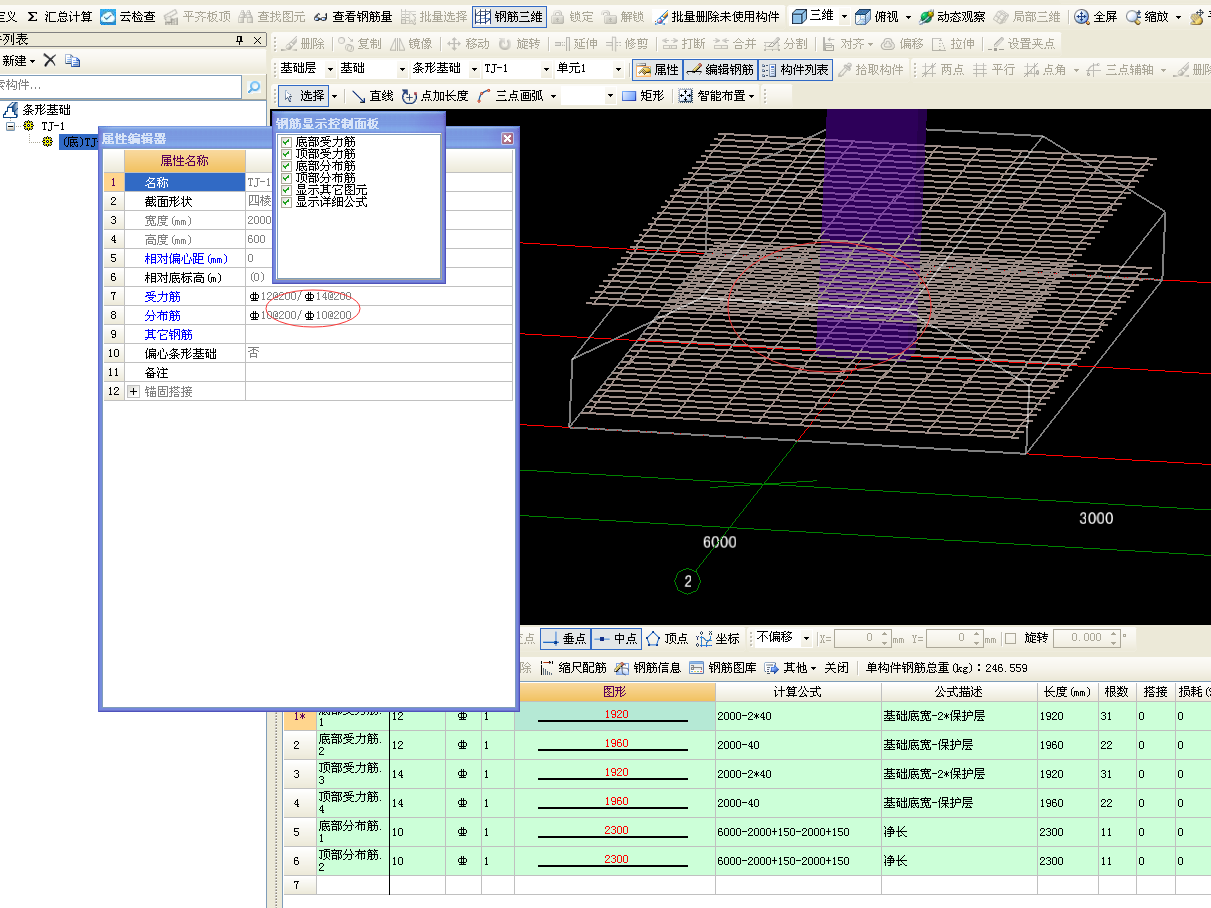Click the component search input box
This screenshot has height=908, width=1211.
[x=121, y=86]
